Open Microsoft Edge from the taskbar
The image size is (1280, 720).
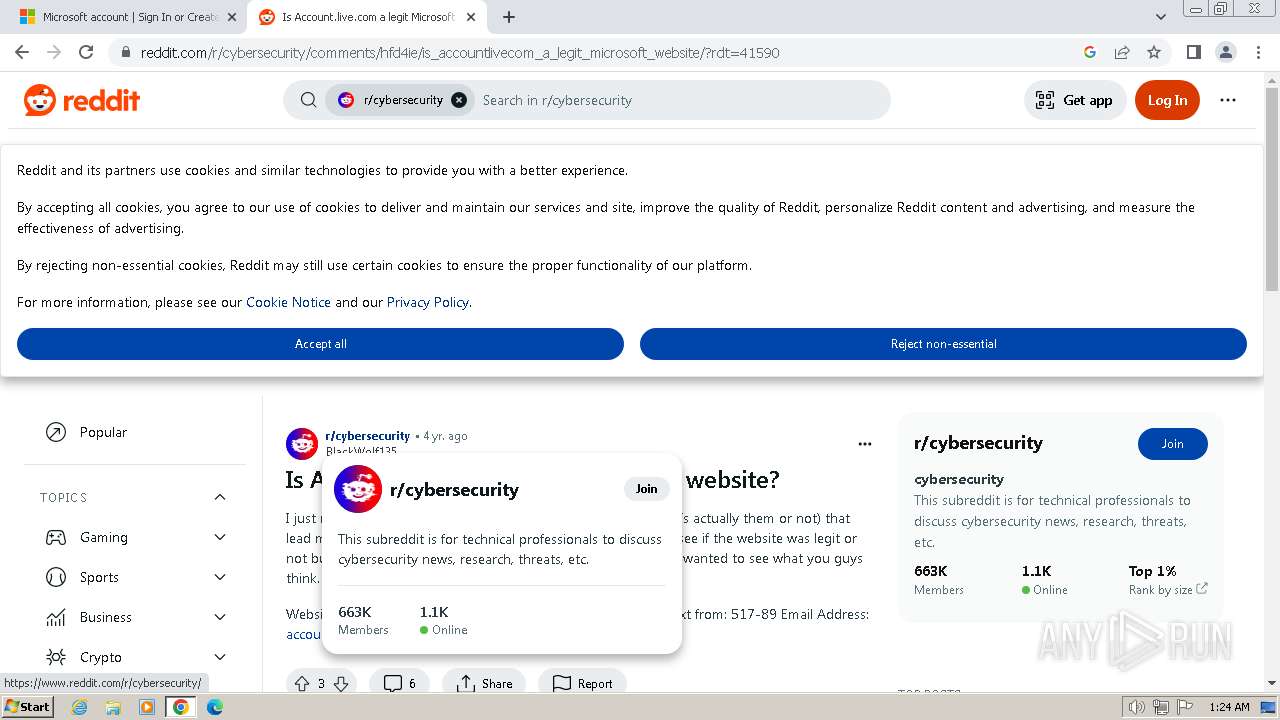pos(214,707)
